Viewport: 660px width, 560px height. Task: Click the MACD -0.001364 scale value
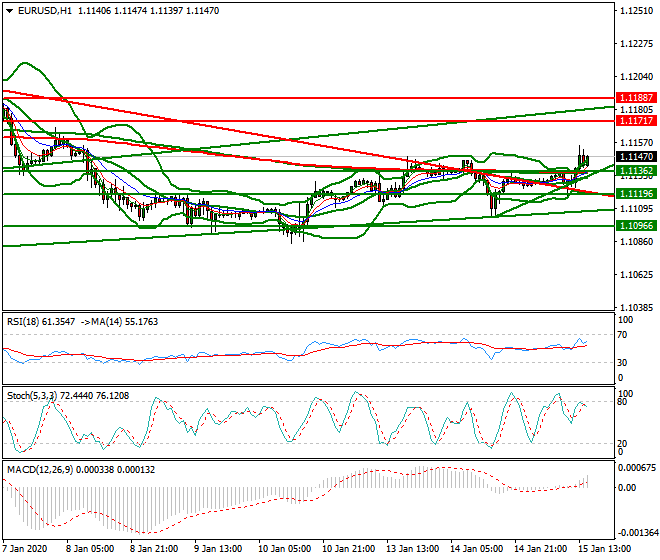click(638, 533)
